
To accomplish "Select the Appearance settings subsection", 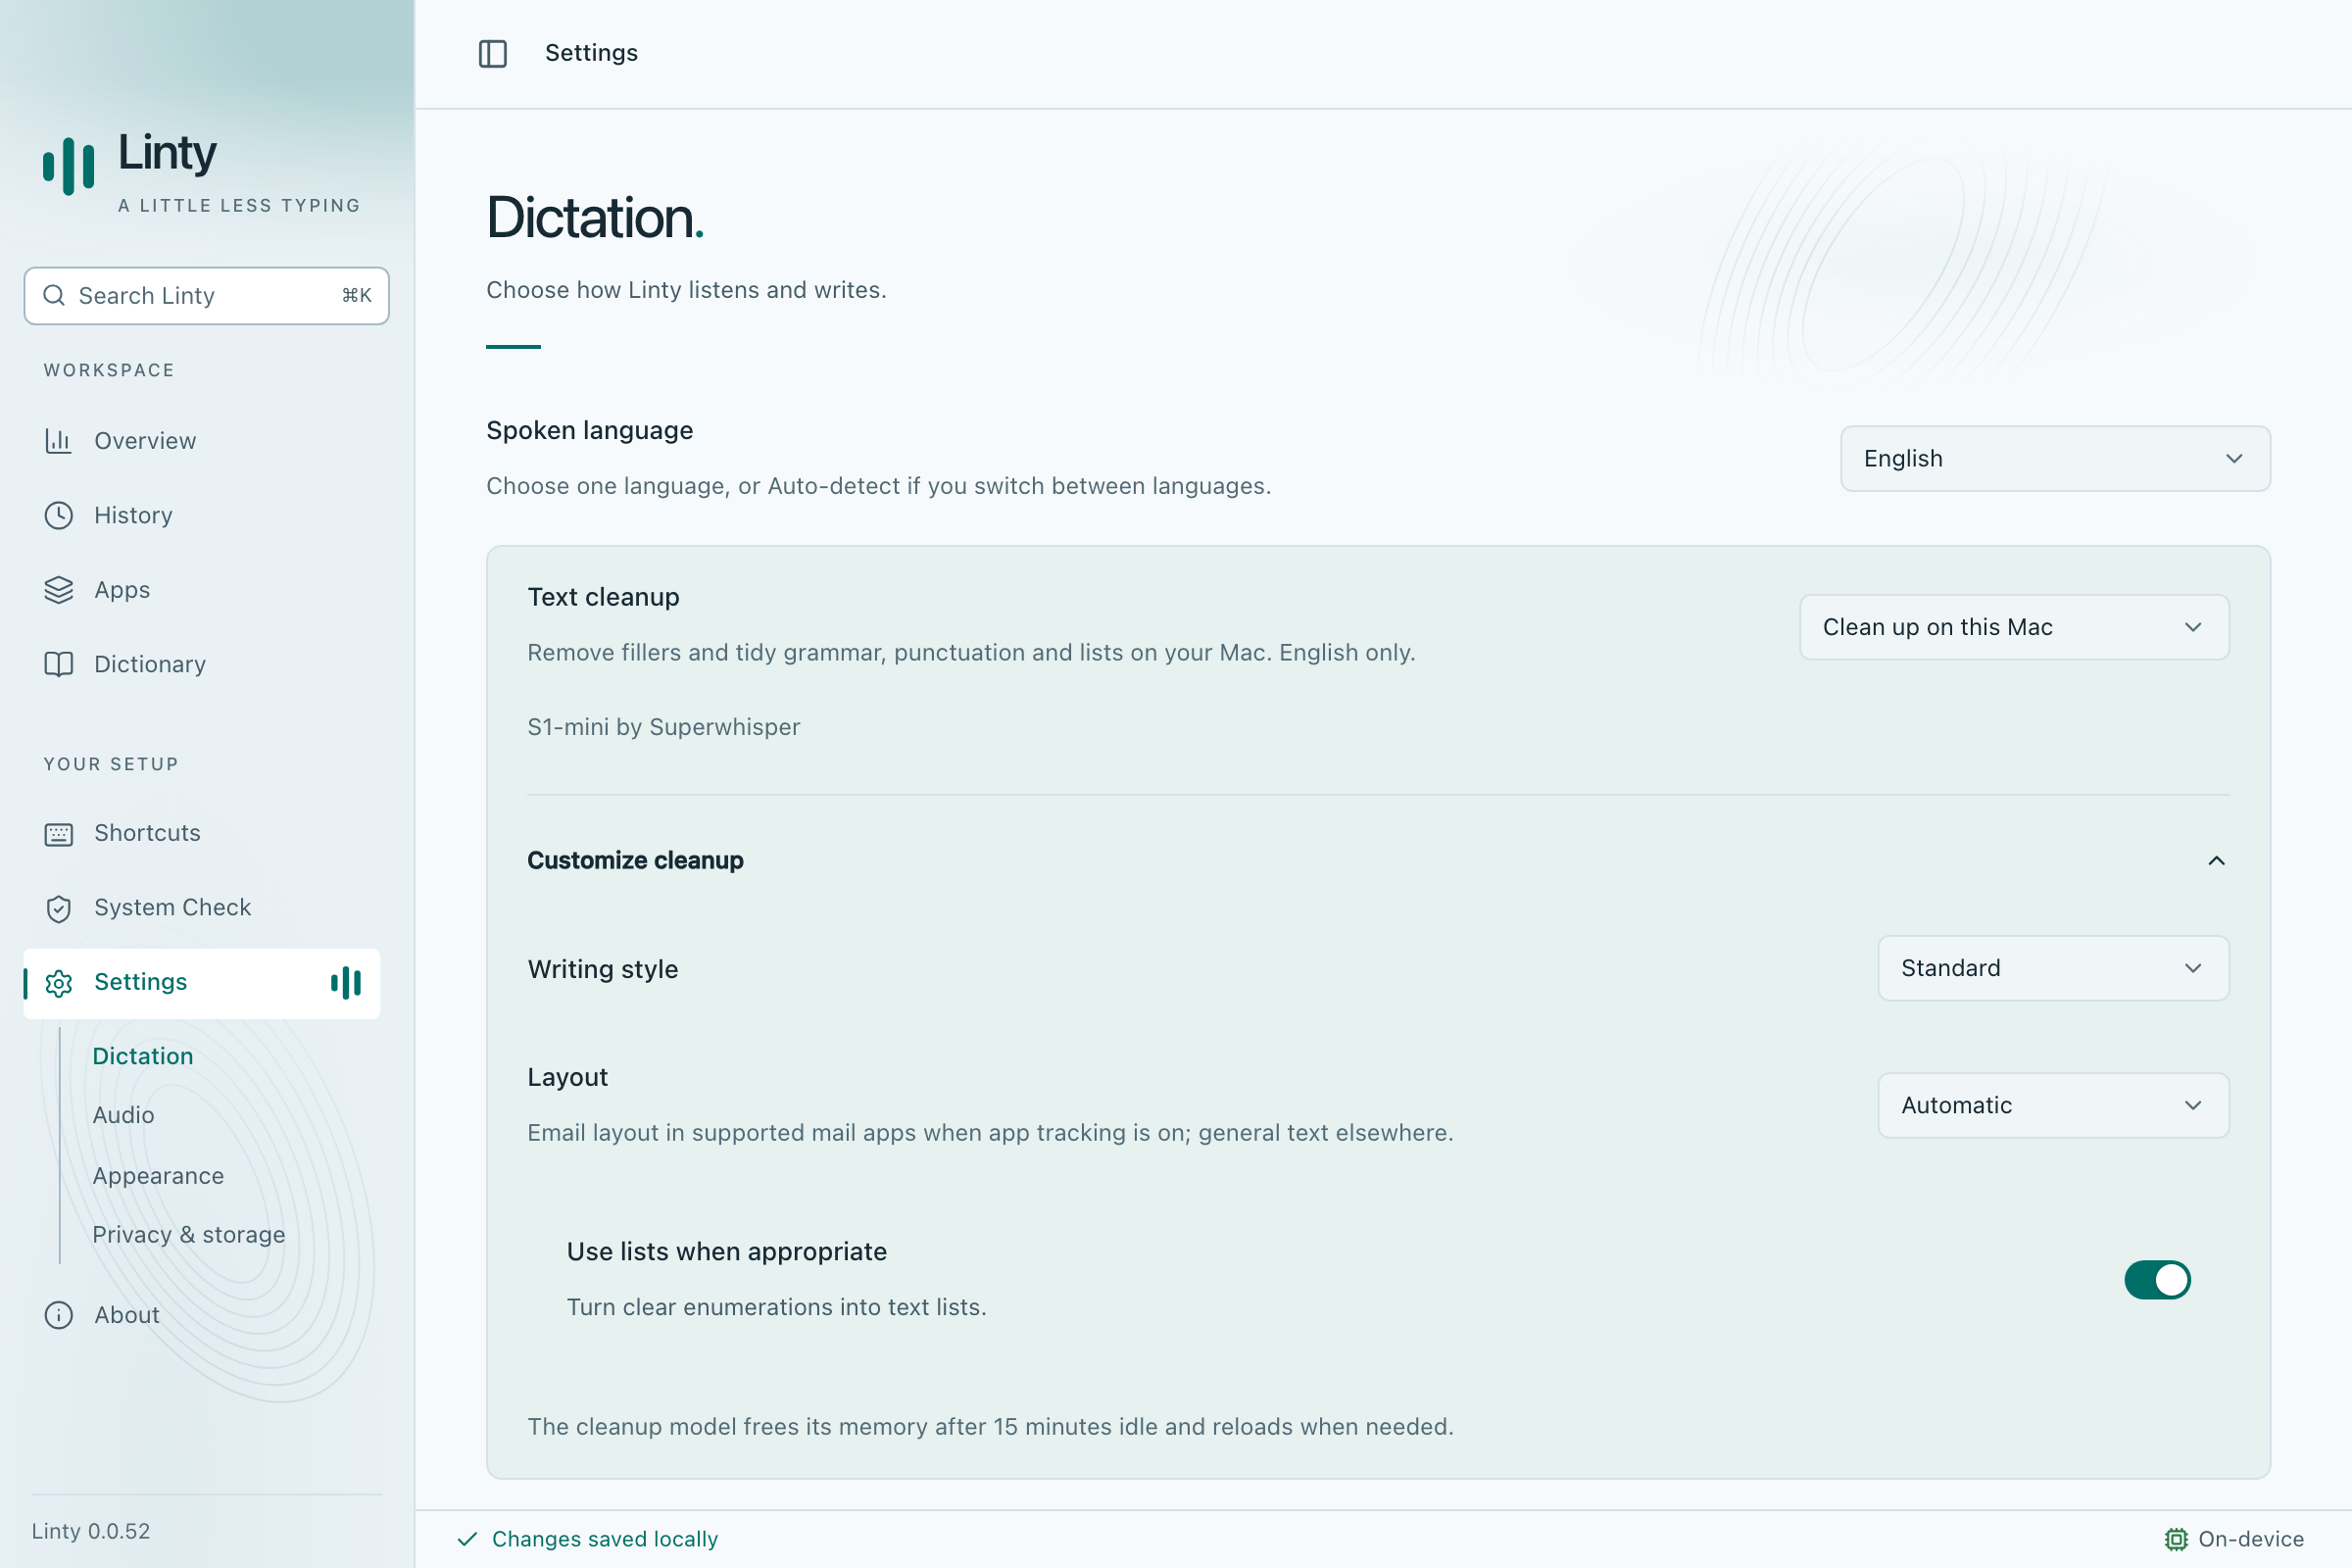I will 158,1176.
